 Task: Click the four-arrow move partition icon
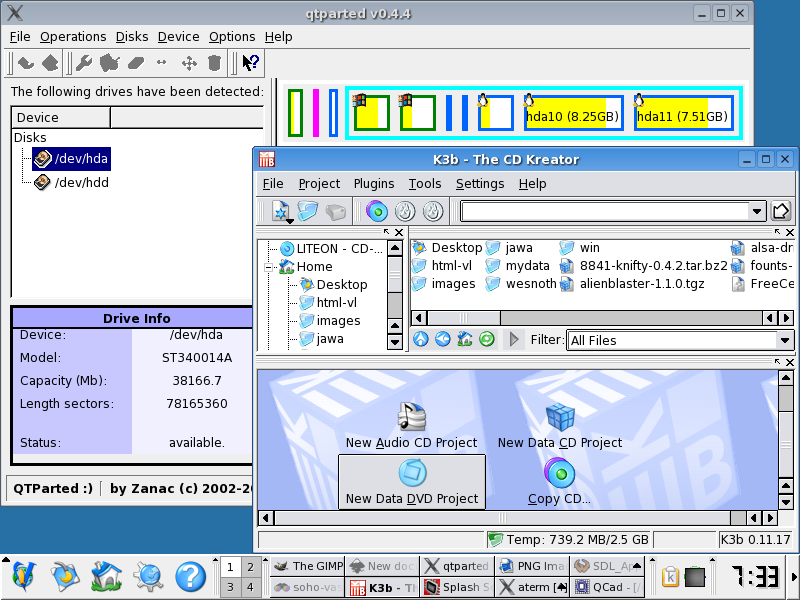point(188,63)
